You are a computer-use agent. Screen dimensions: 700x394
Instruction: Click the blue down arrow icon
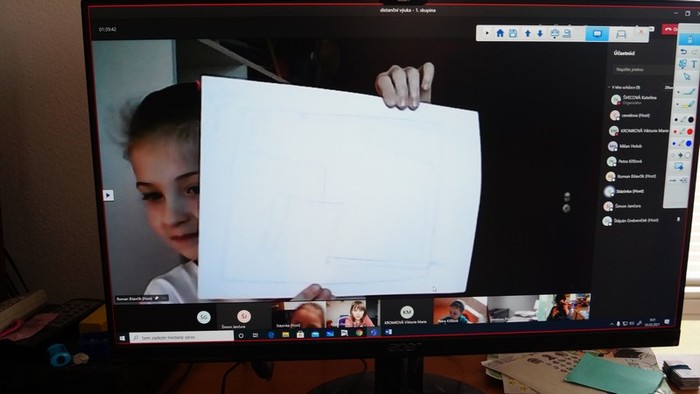(x=540, y=33)
